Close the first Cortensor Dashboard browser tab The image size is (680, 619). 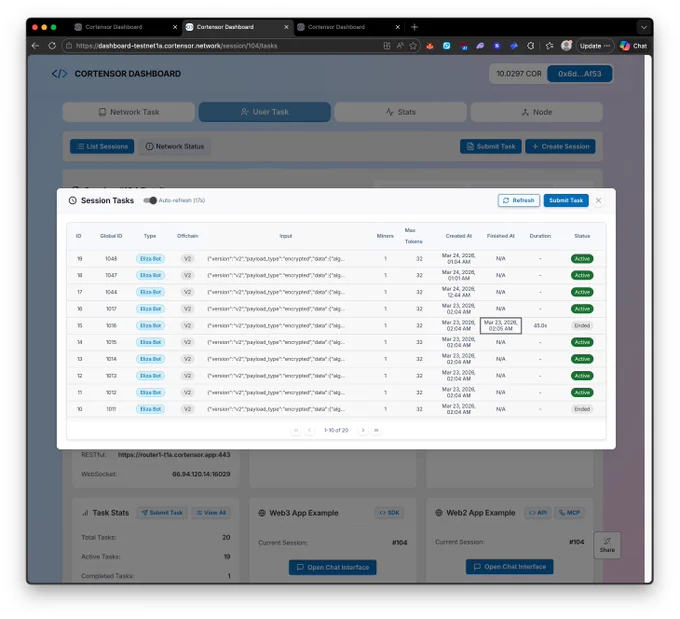pyautogui.click(x=175, y=27)
